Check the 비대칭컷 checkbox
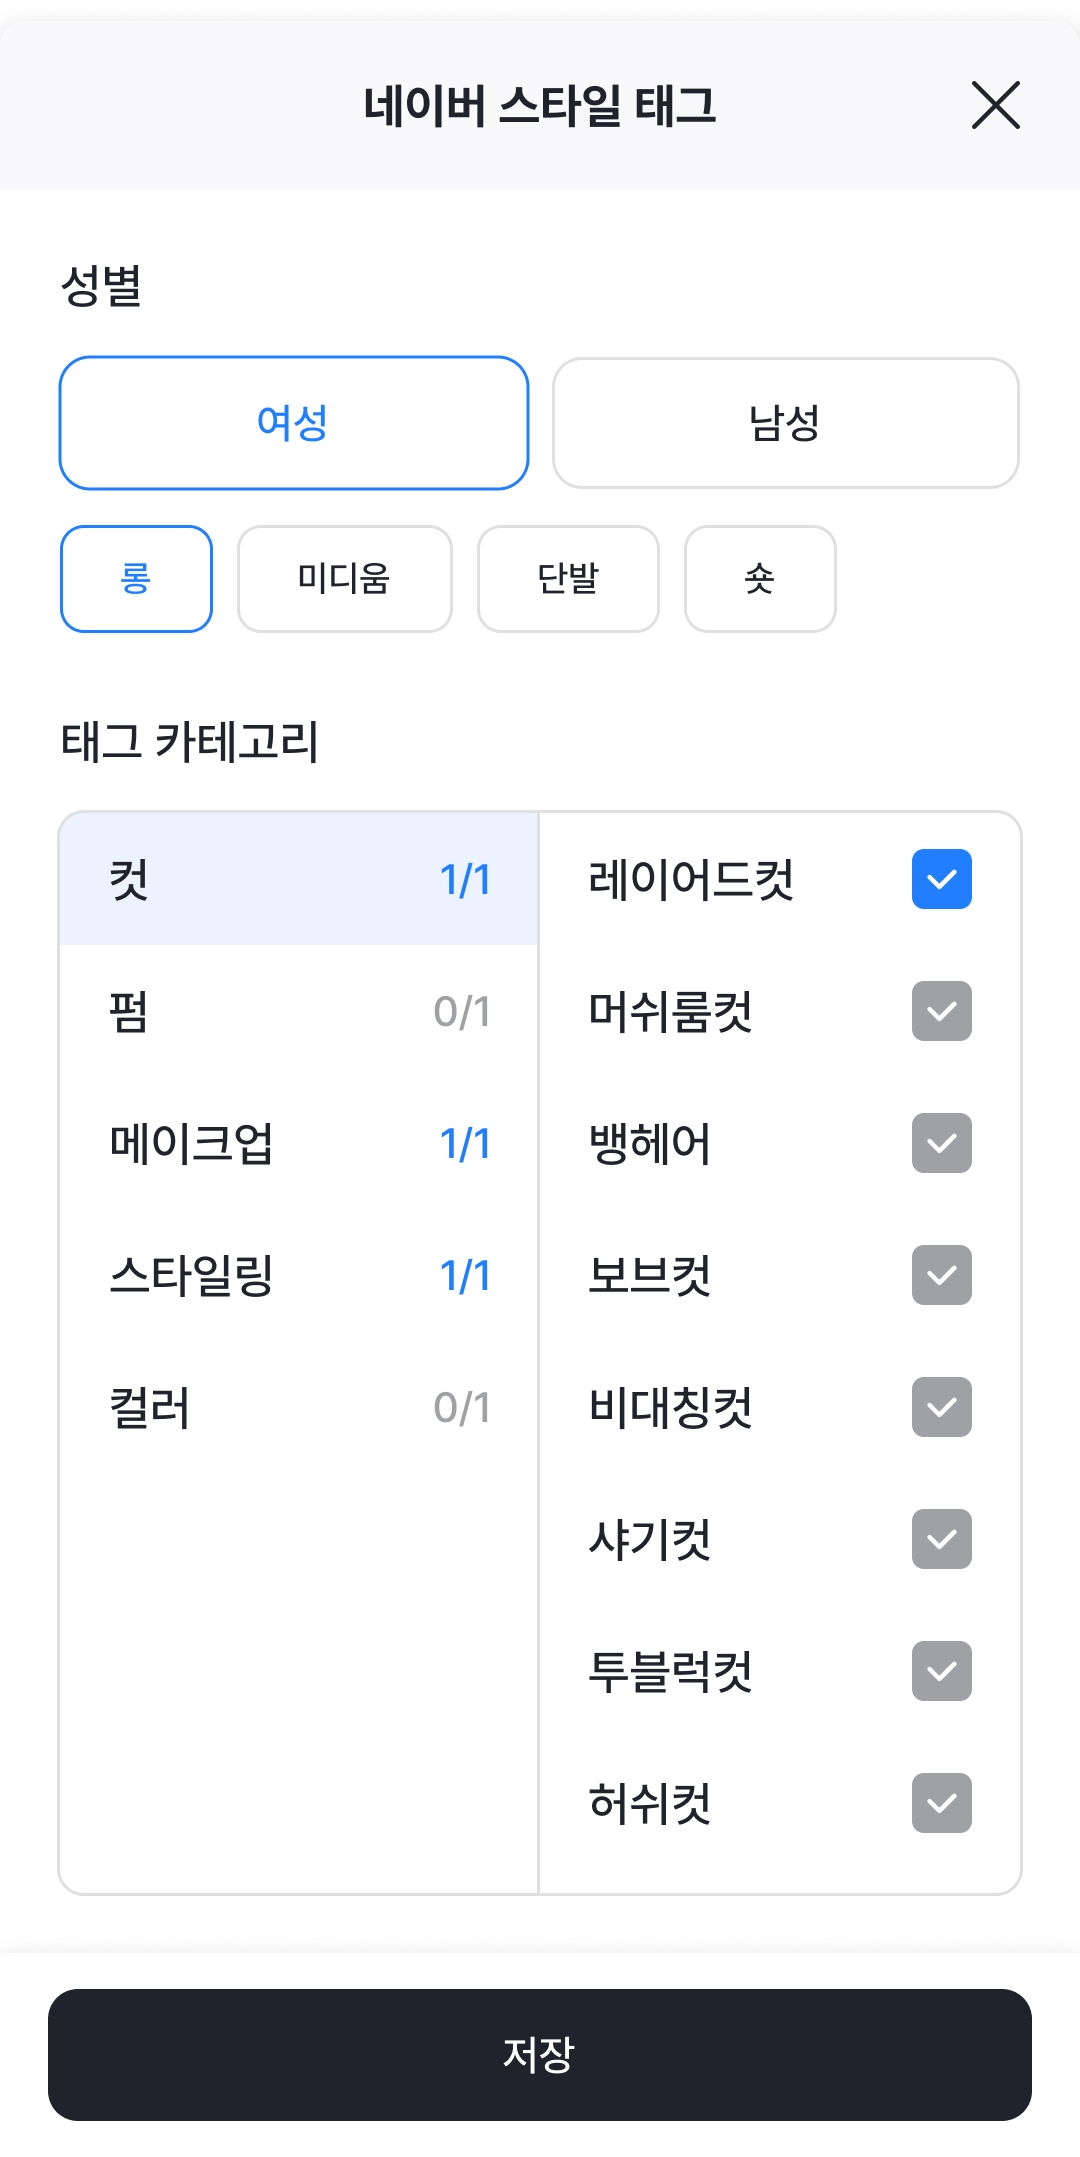 pos(941,1408)
